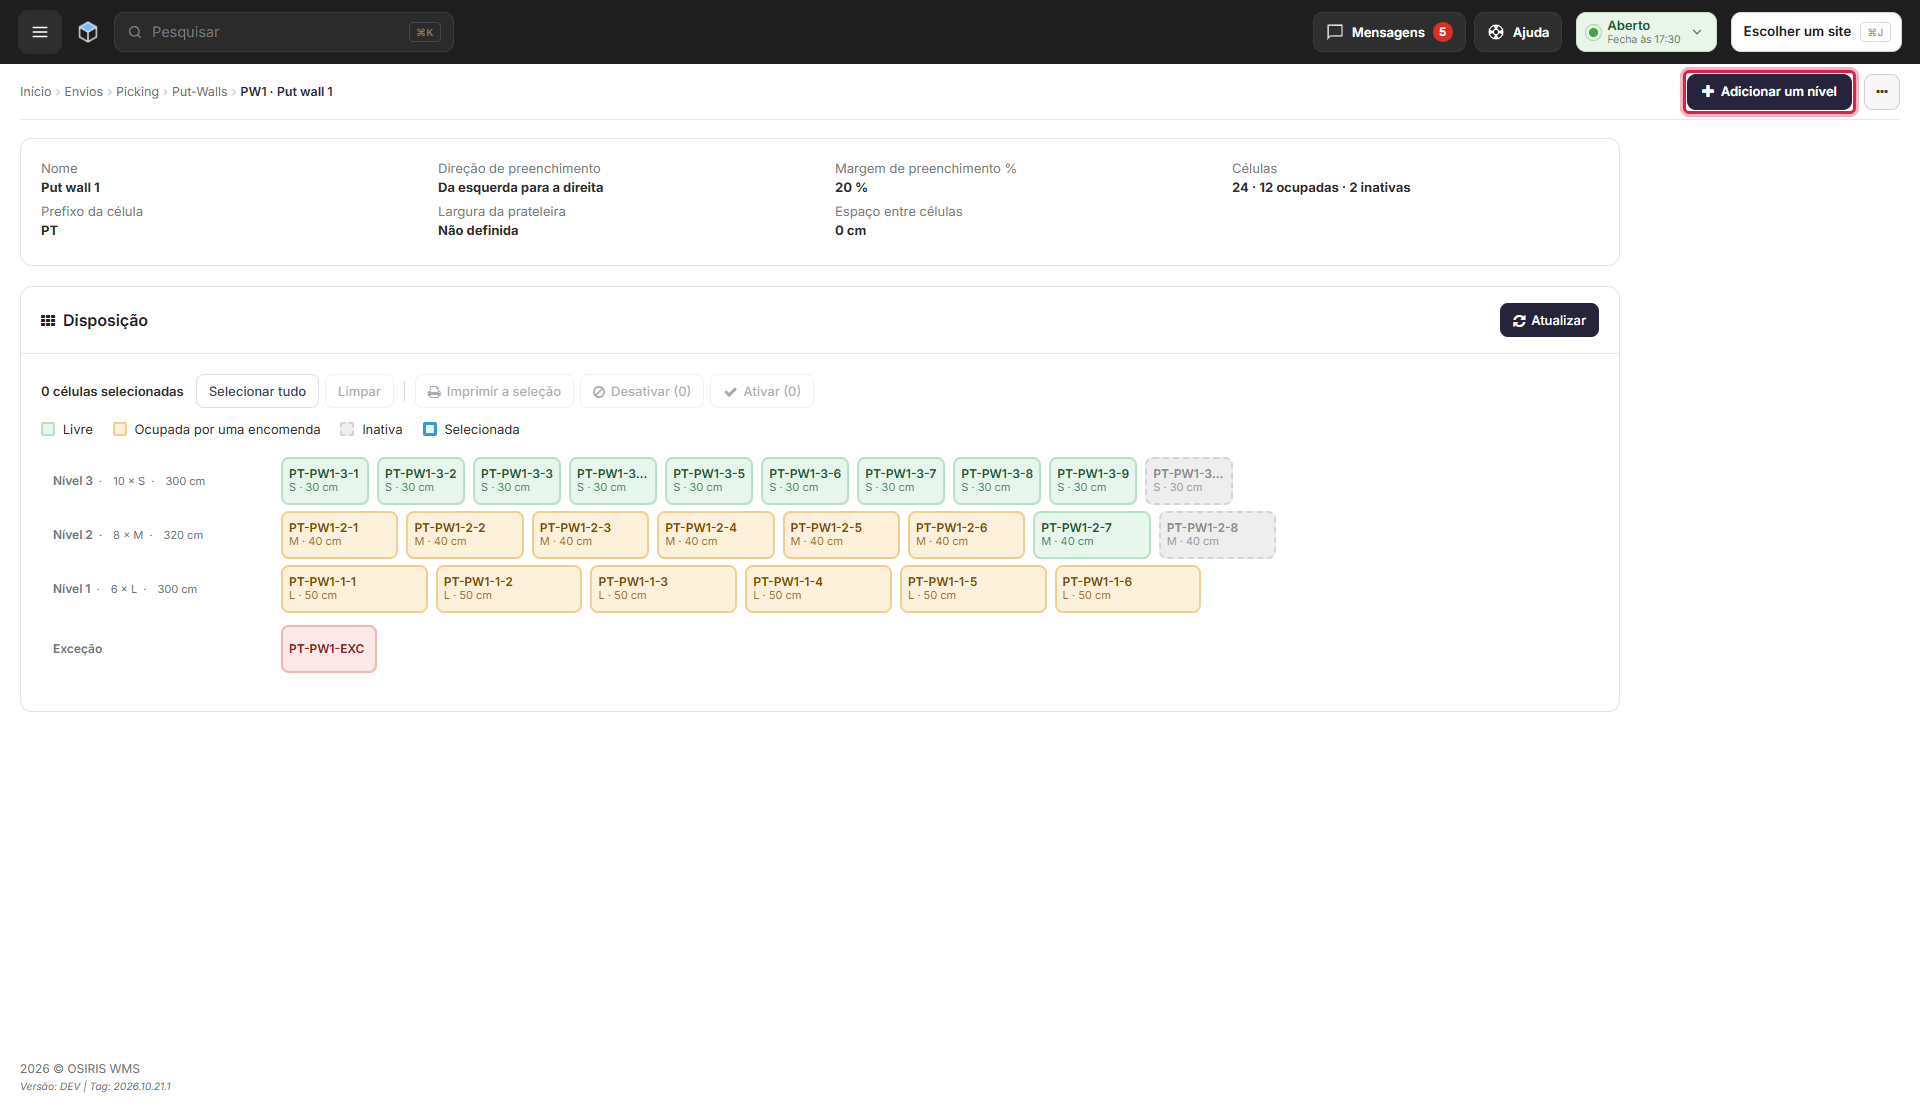Select inactive cell PT-PW1-2-8
The image size is (1920, 1120).
coord(1217,535)
